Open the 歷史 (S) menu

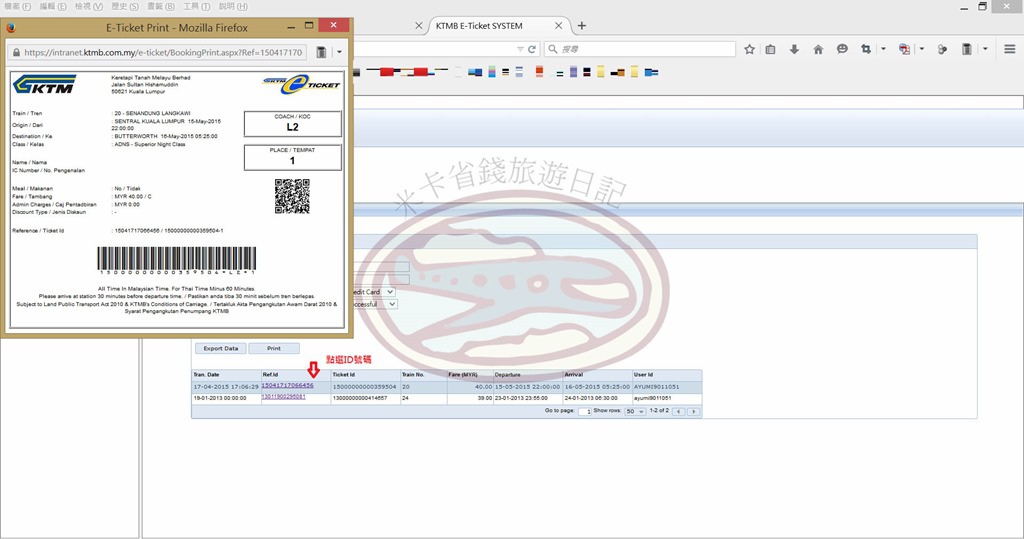pyautogui.click(x=125, y=7)
